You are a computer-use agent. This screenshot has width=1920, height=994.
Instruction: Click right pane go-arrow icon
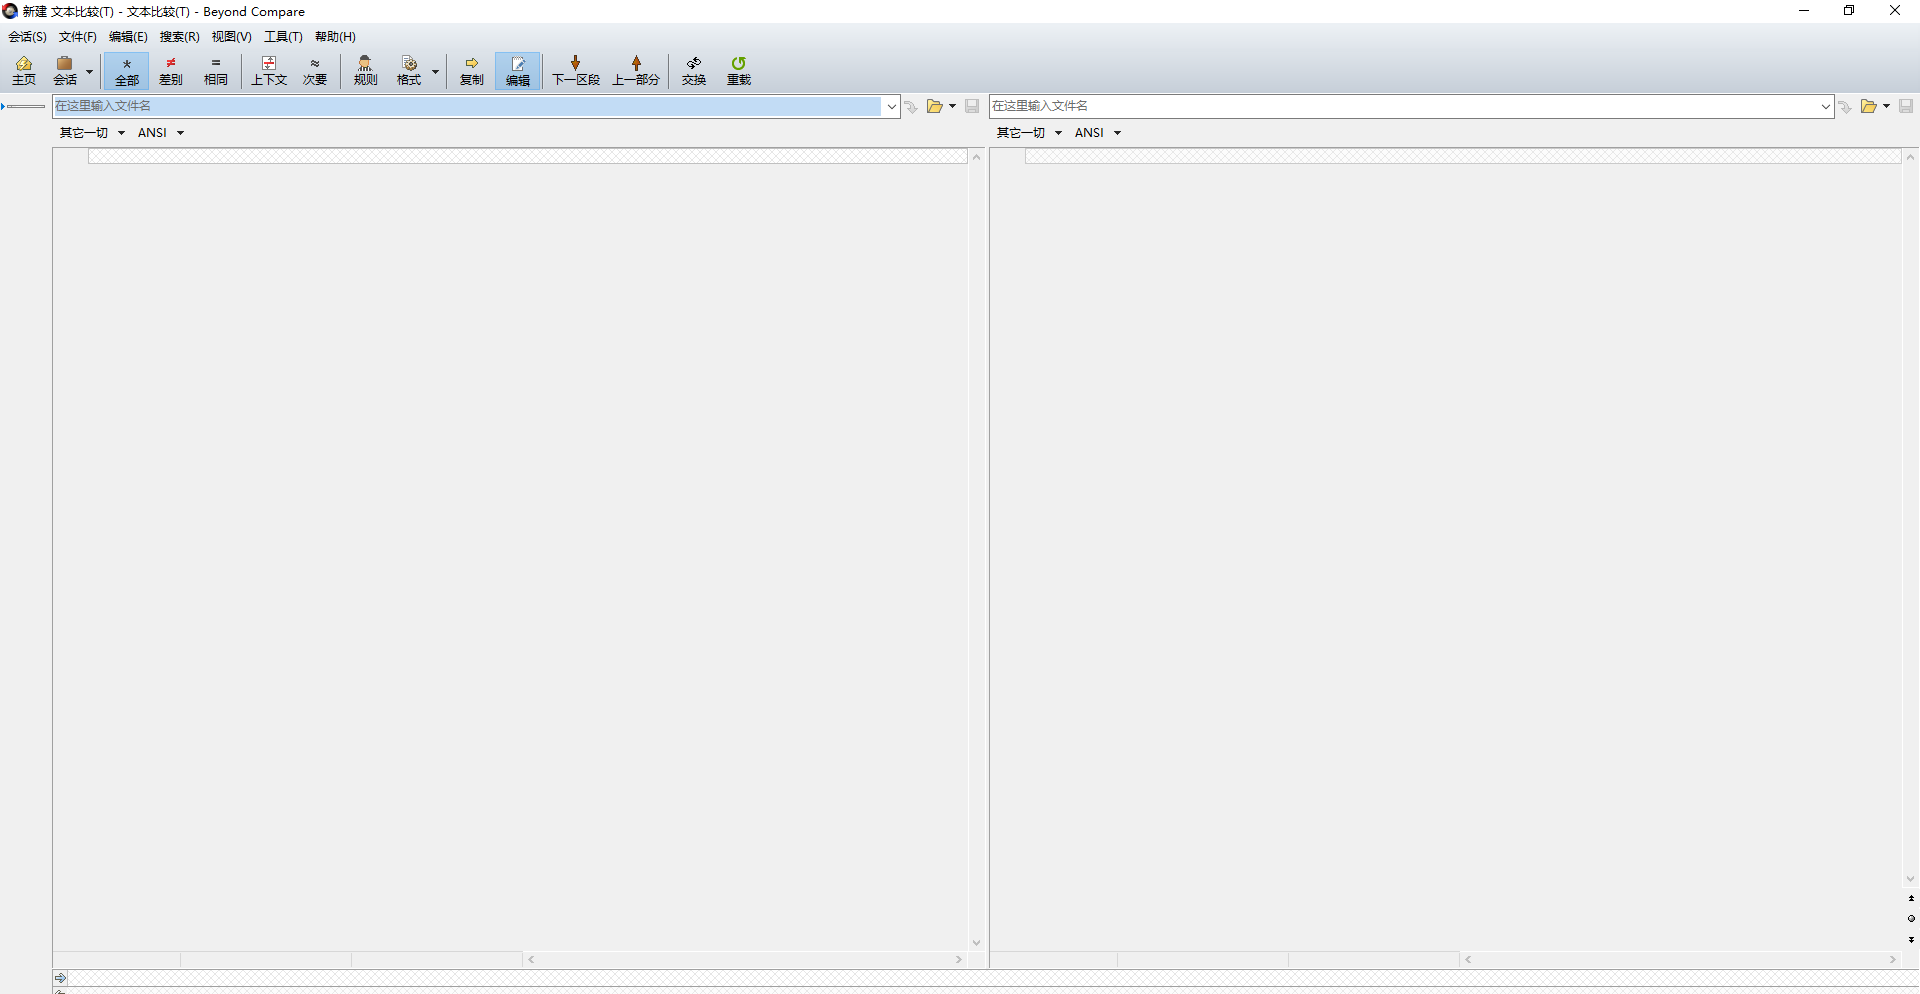coord(1845,106)
